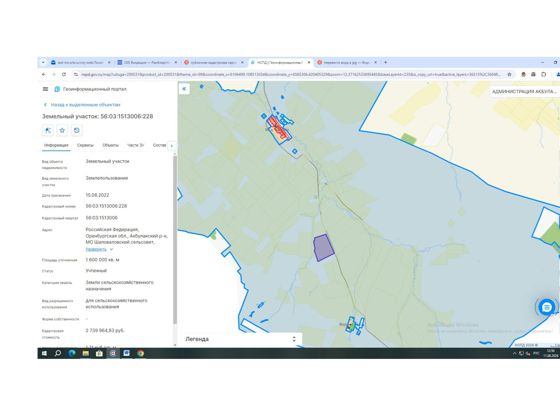This screenshot has height=396, width=560.
Task: Select the Части ЗУ tab
Action: pyautogui.click(x=135, y=145)
